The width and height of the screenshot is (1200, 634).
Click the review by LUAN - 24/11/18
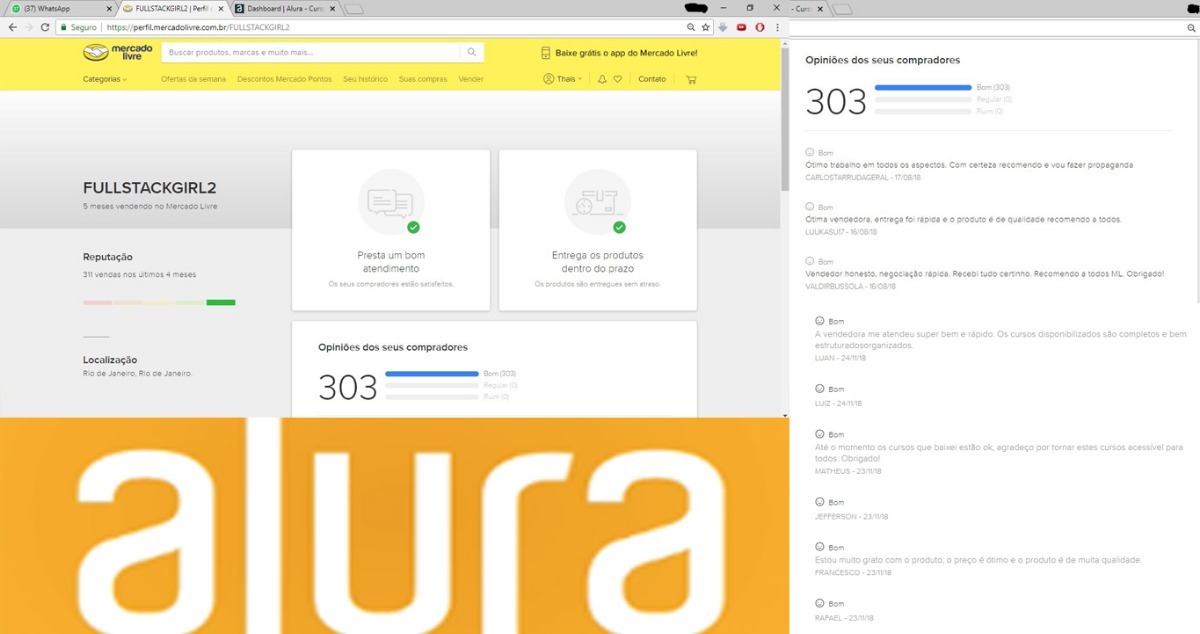[x=1001, y=338]
